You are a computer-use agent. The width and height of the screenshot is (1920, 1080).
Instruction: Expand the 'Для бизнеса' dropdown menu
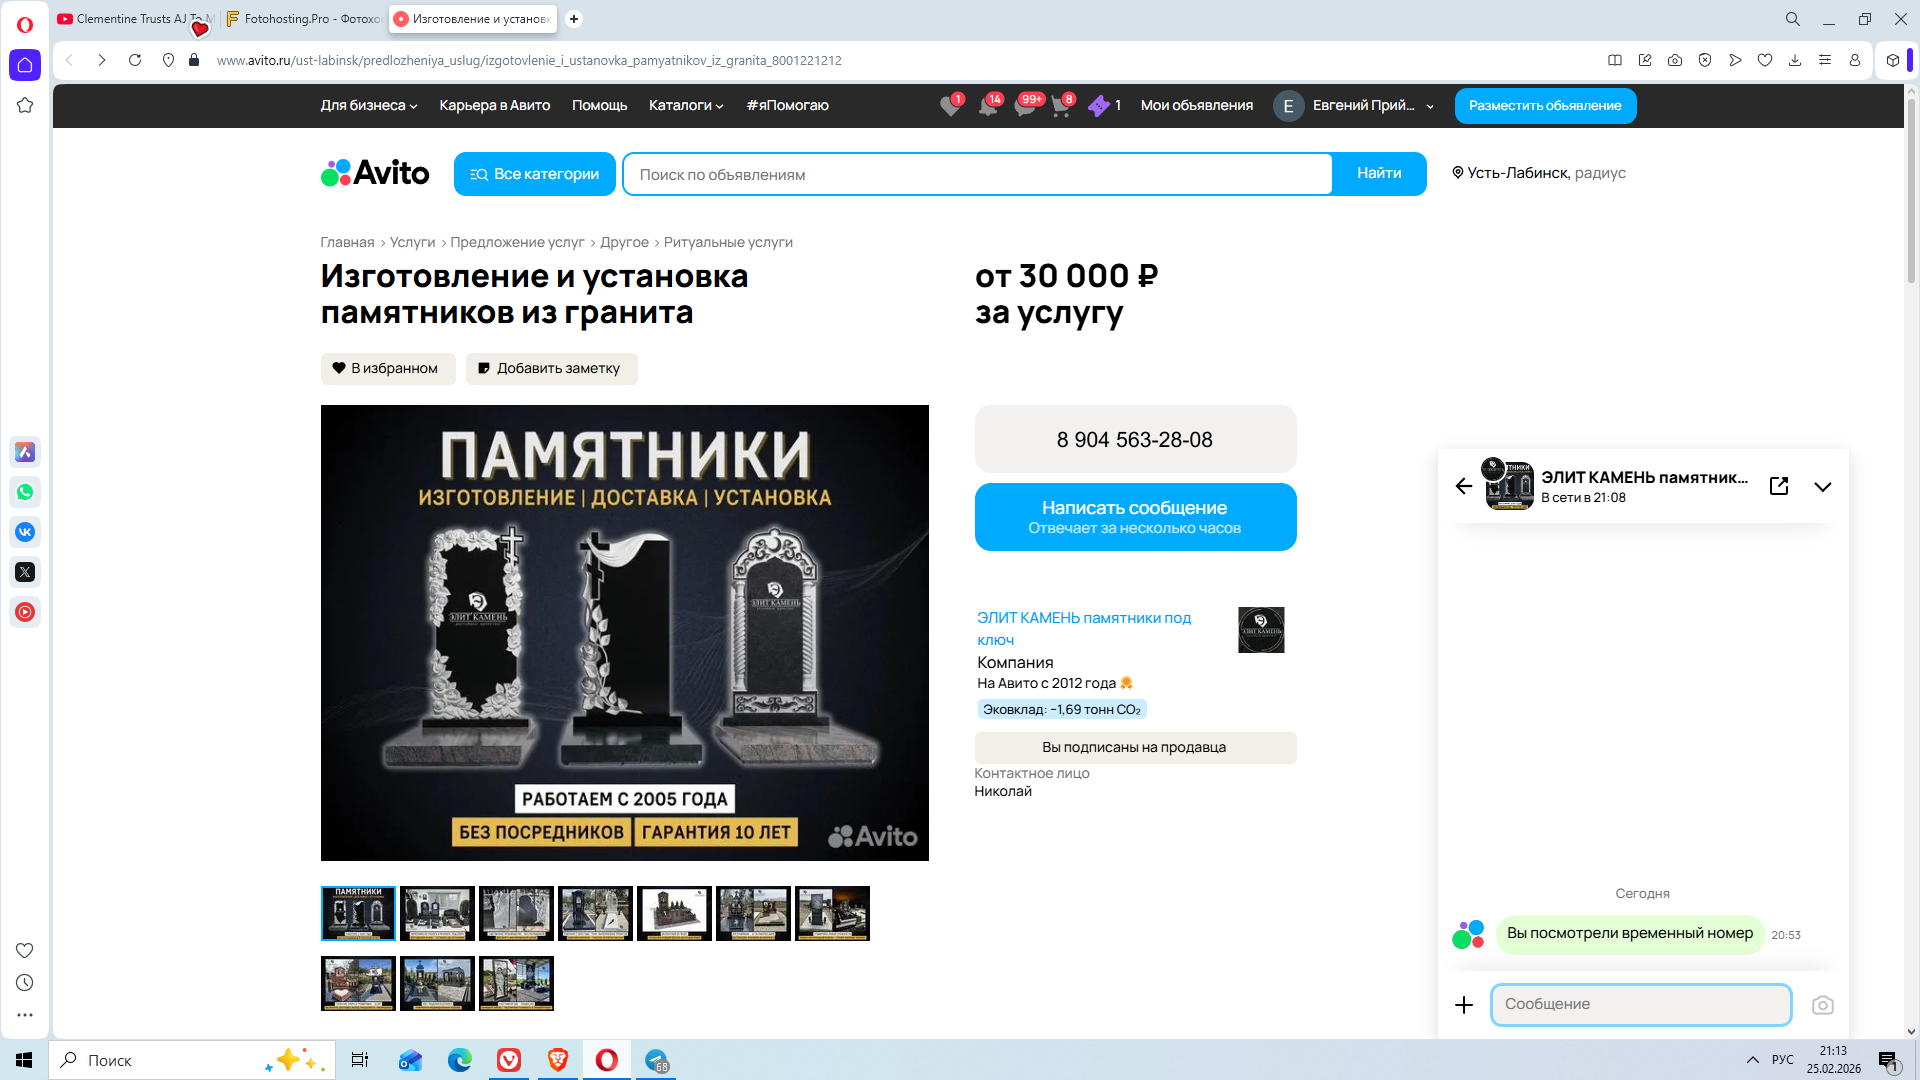tap(368, 105)
